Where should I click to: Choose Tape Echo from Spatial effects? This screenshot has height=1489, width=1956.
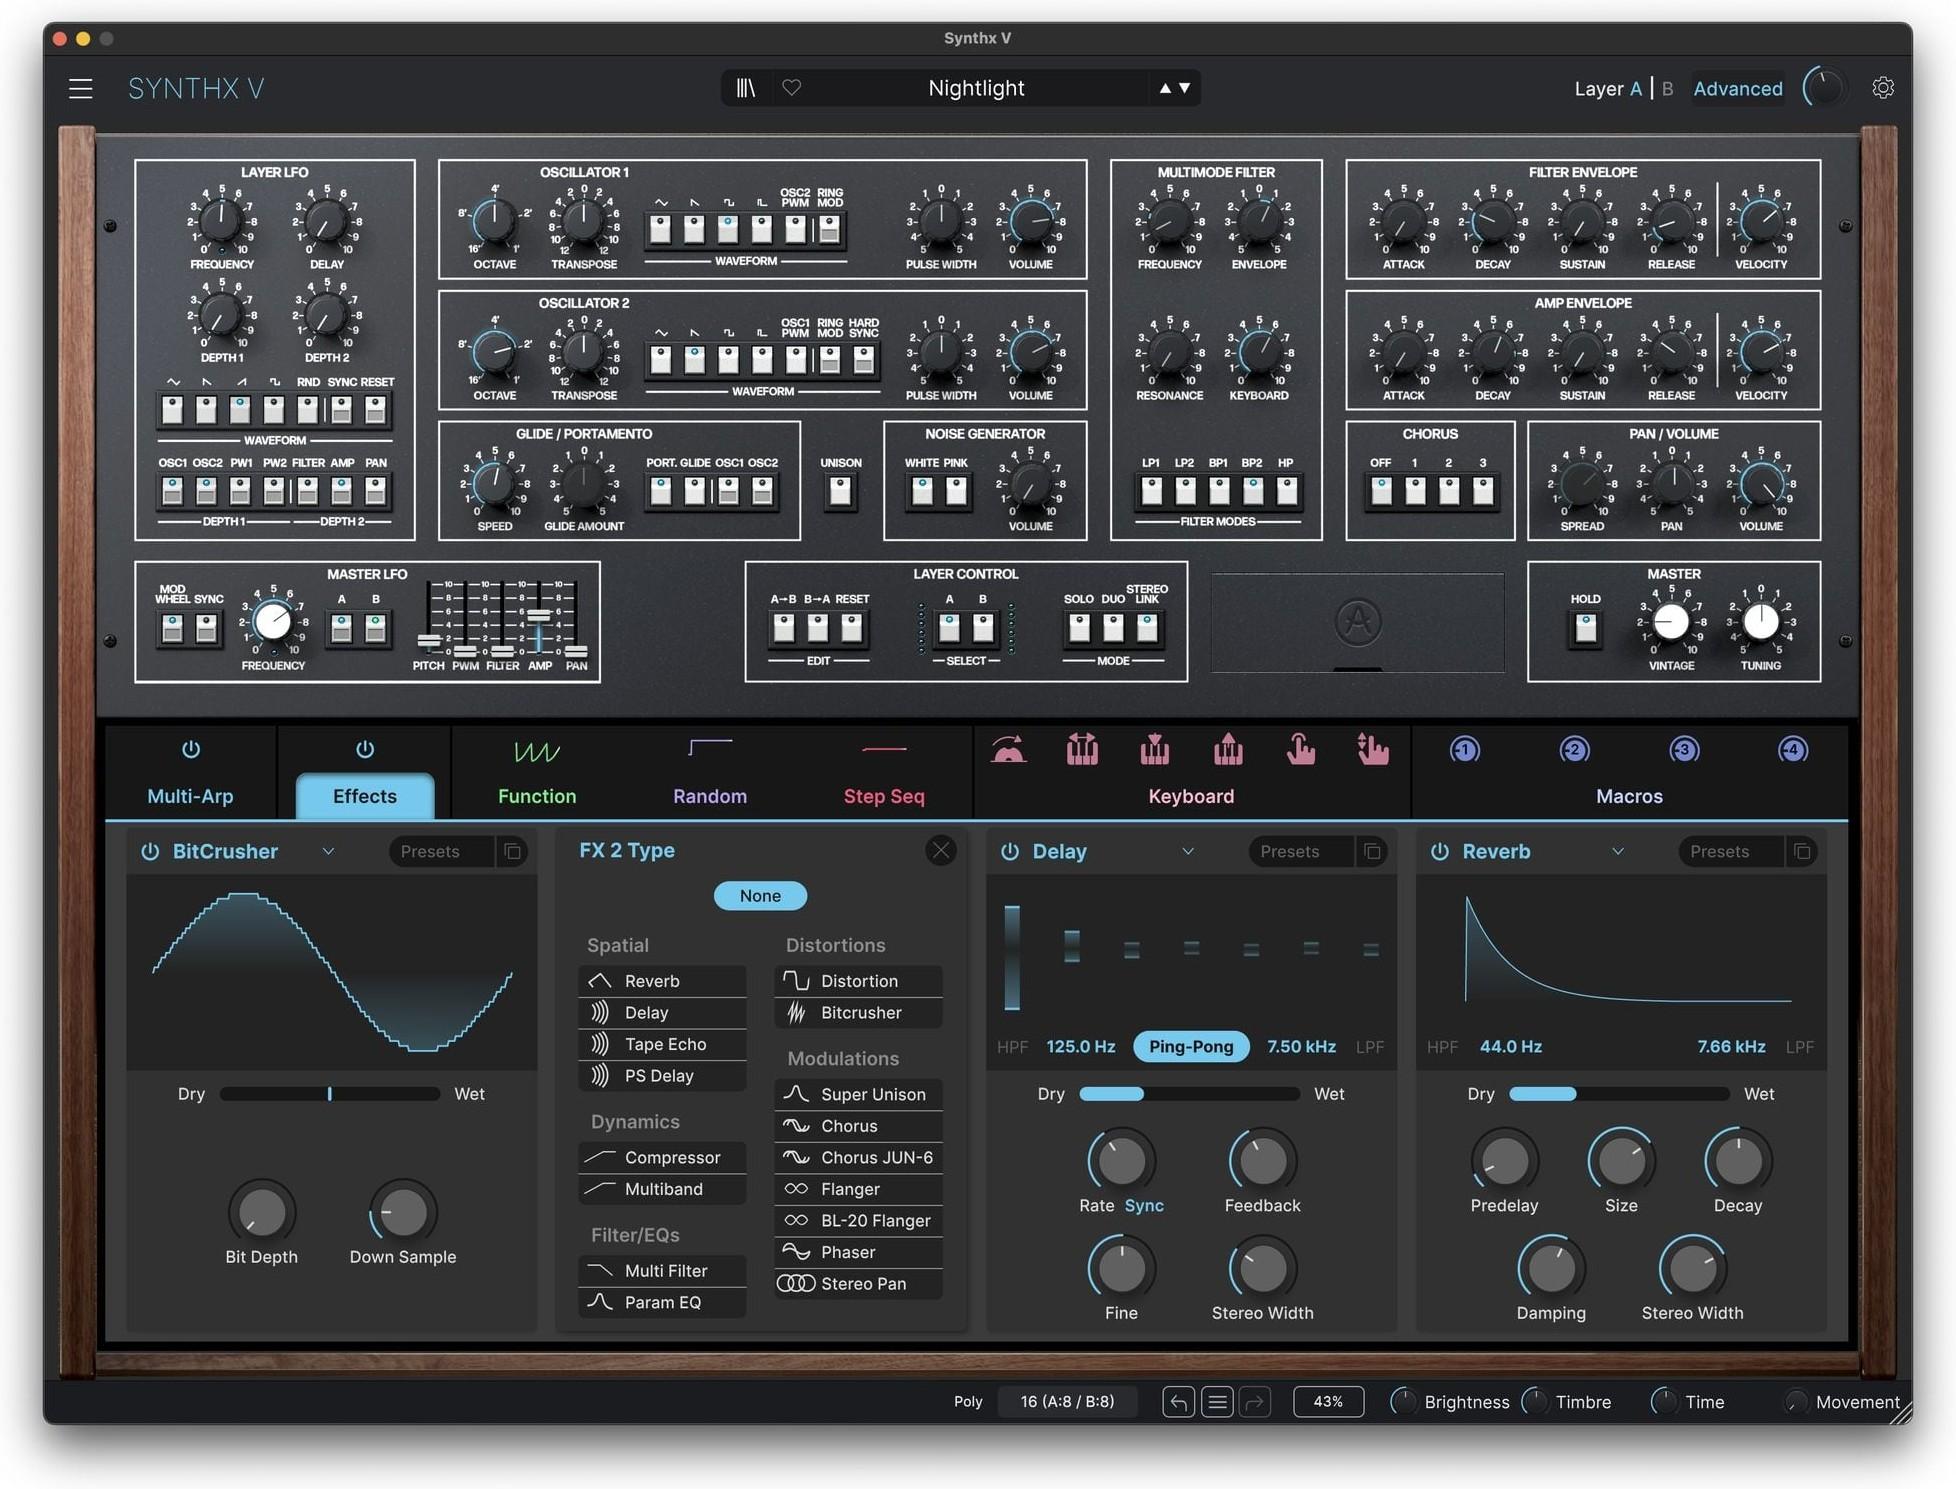[662, 1044]
